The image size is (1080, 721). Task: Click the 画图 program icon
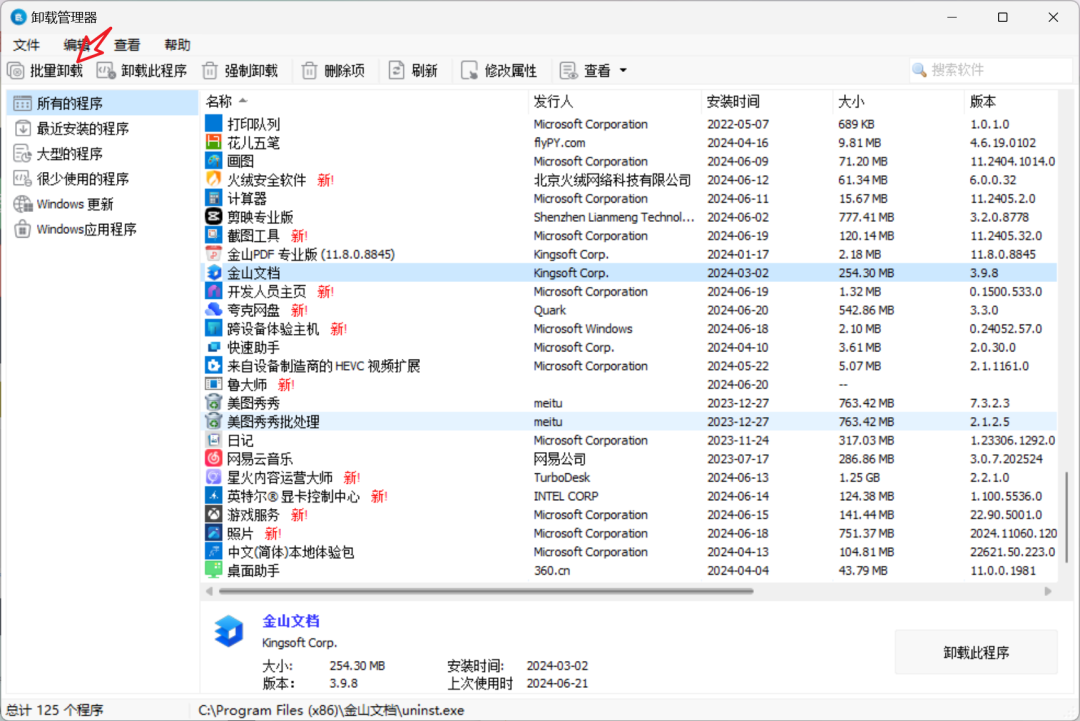pos(214,161)
